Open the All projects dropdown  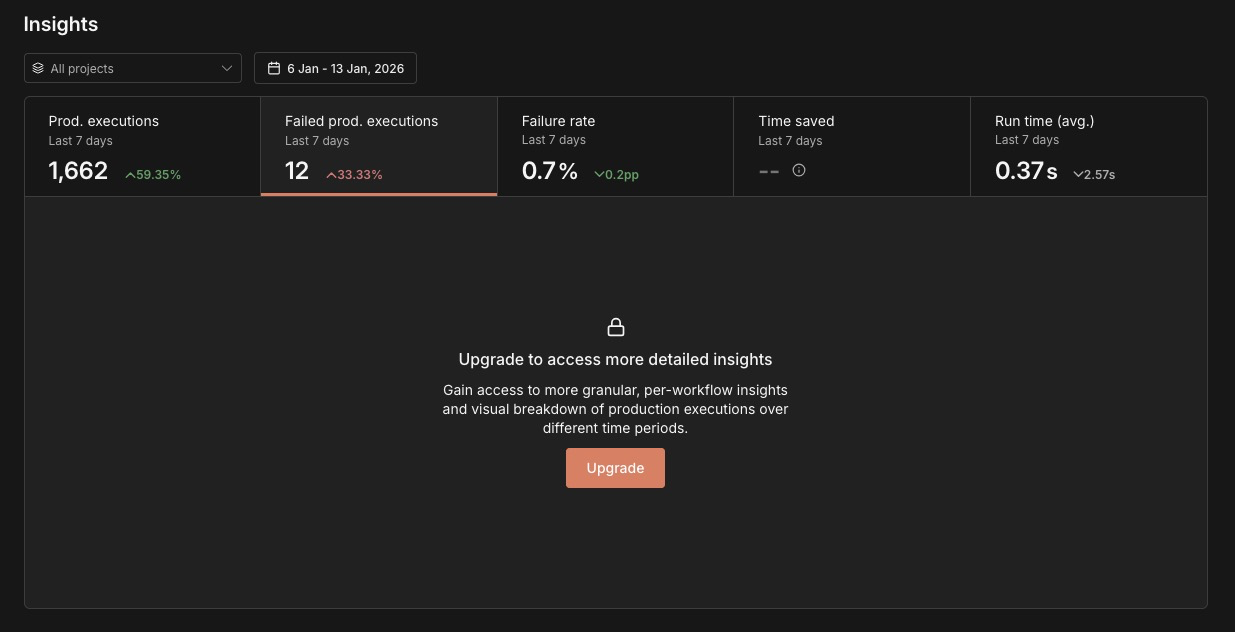coord(133,68)
